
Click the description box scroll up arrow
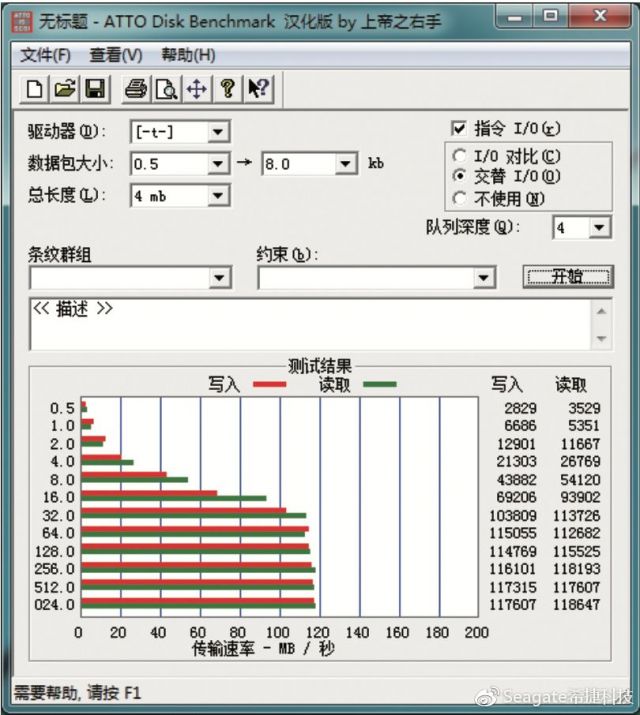[602, 311]
